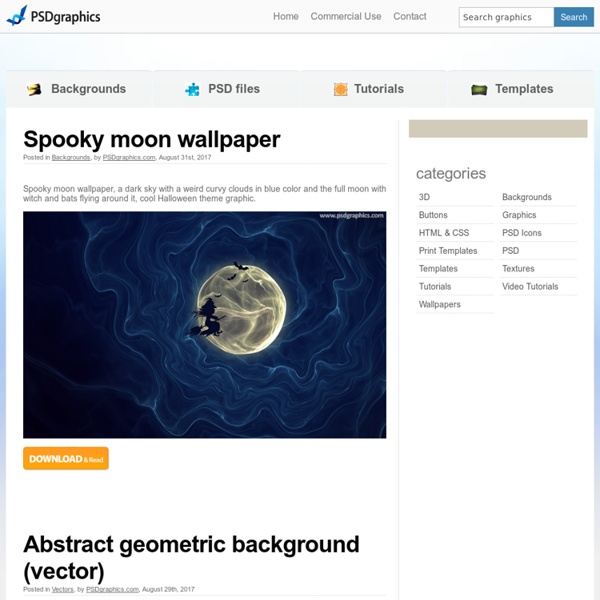
Task: Open the PSD Icons category
Action: coord(522,233)
